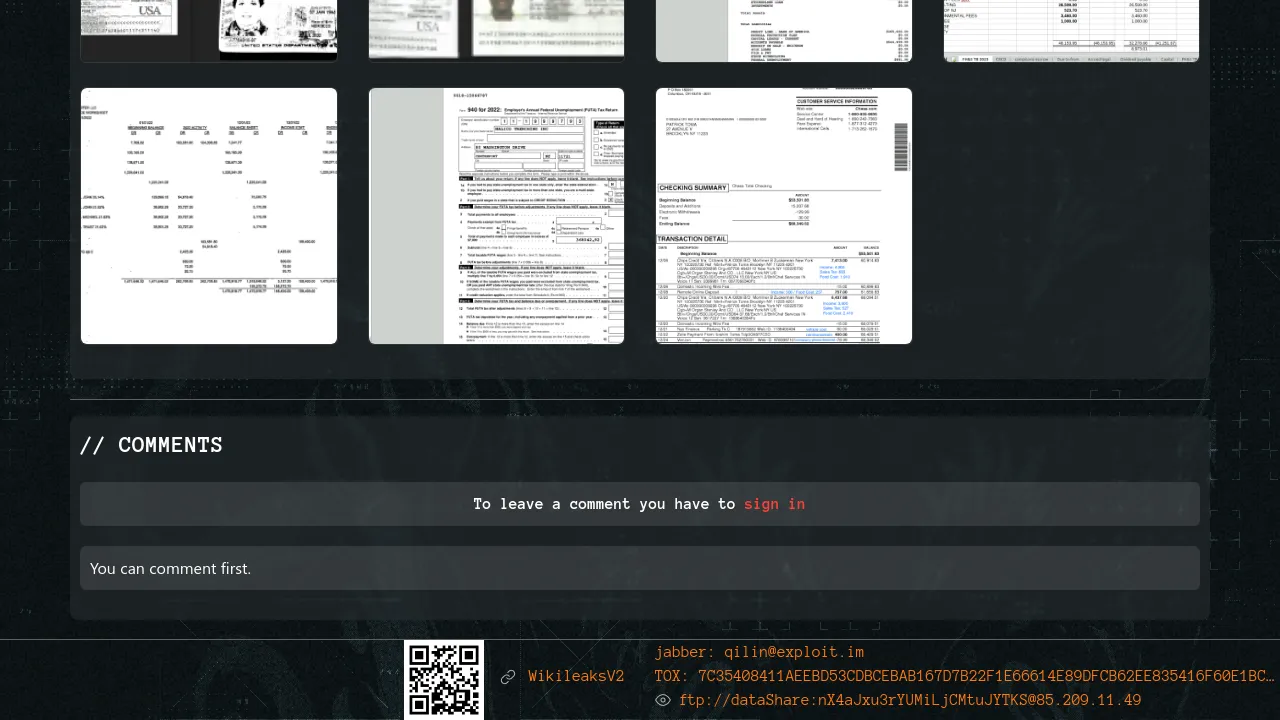Viewport: 1280px width, 720px height.
Task: Open the USA passport scan thumbnail
Action: tap(209, 30)
